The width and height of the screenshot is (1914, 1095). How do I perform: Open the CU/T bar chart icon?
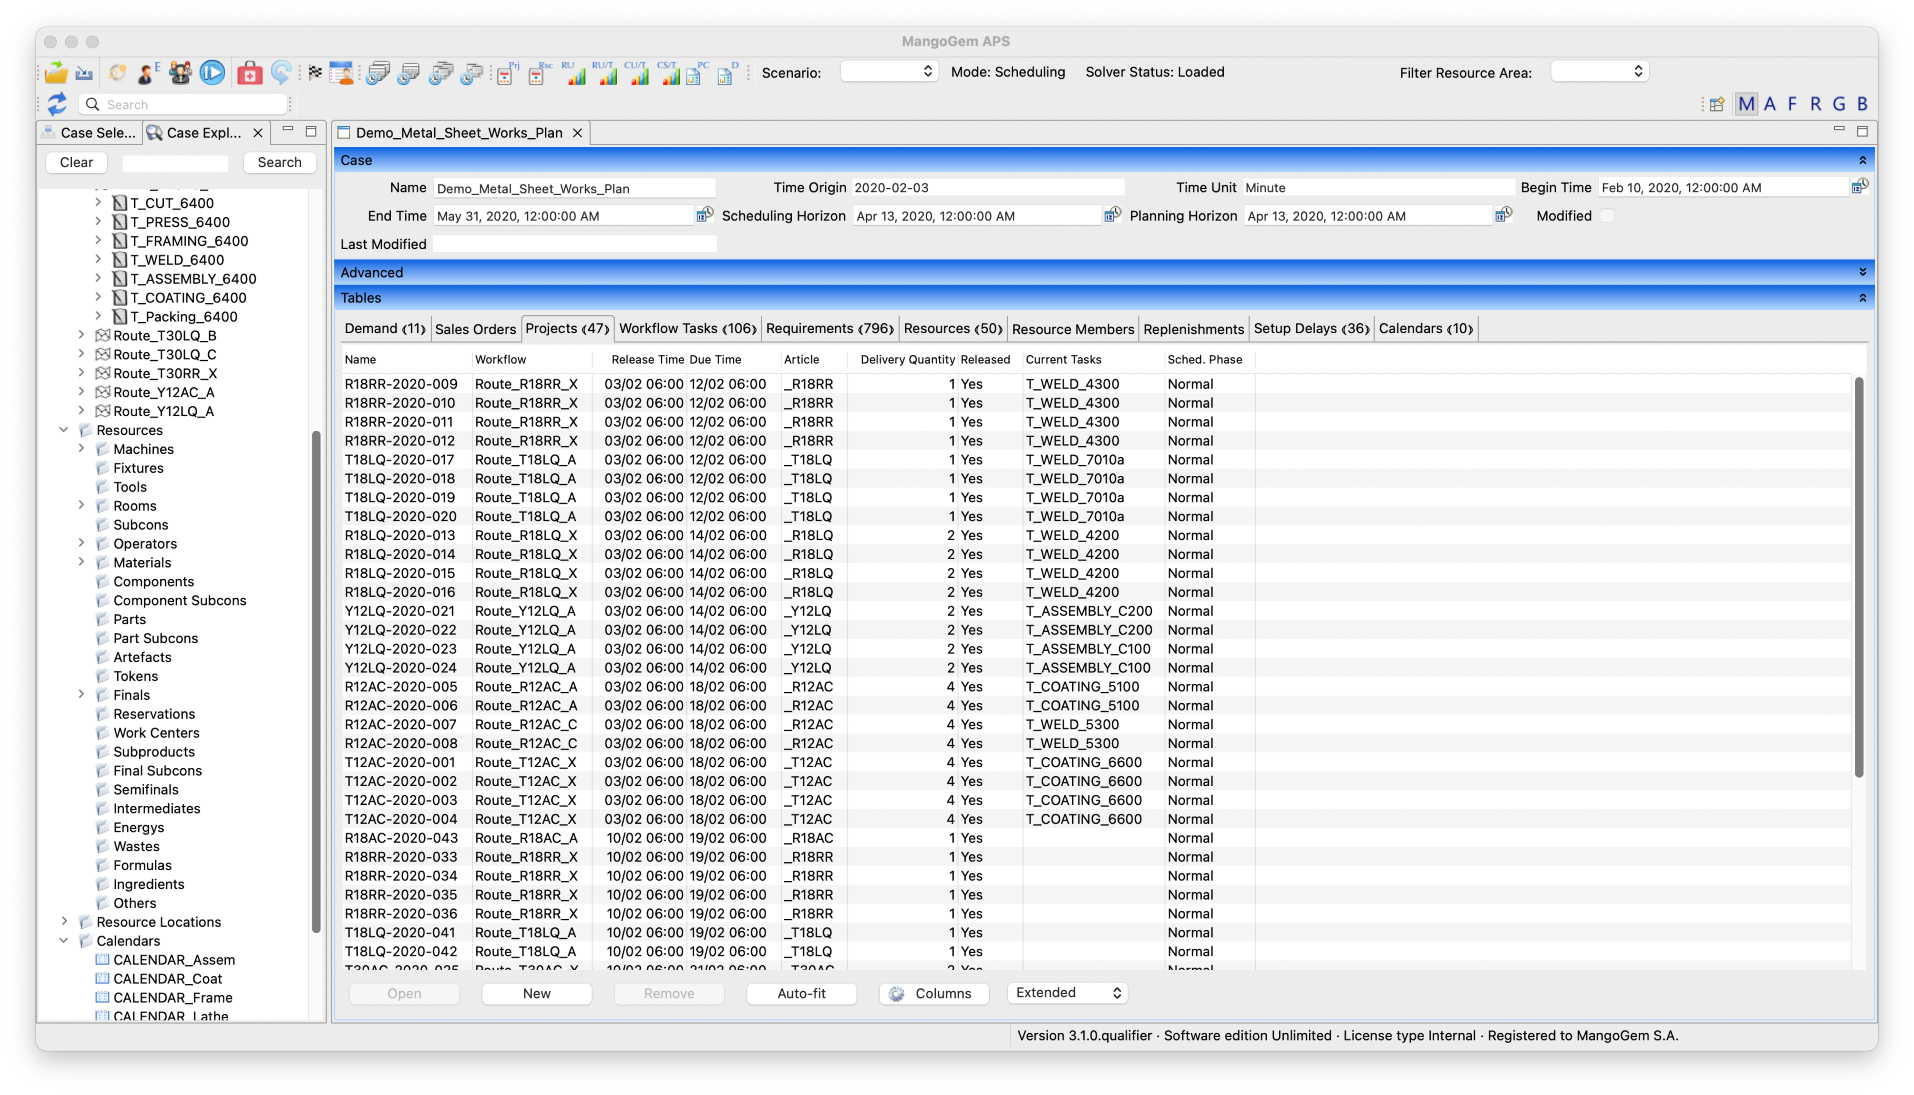(x=637, y=73)
